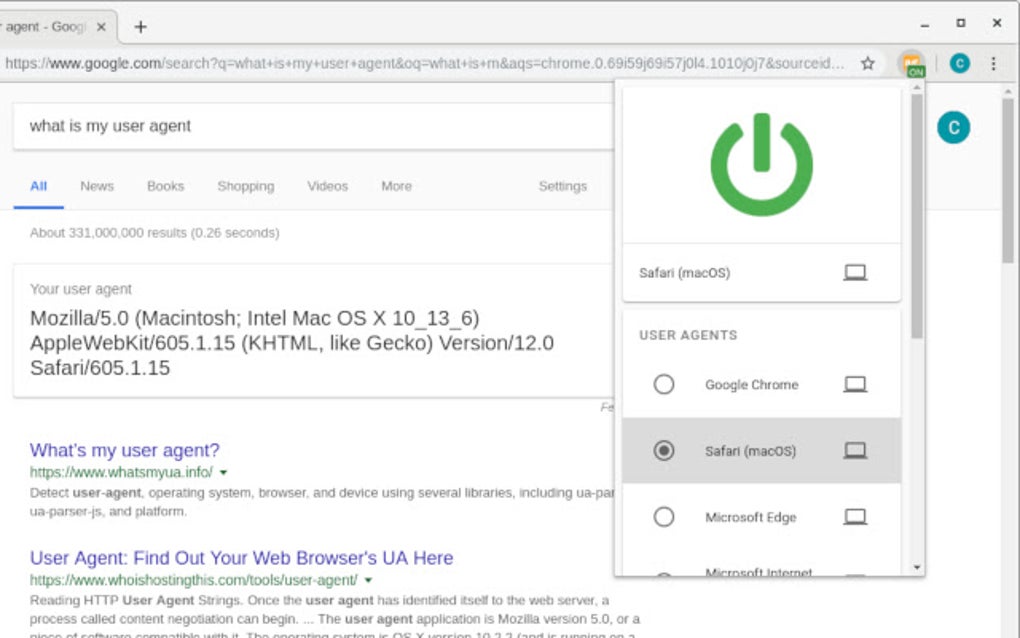This screenshot has width=1020, height=638.
Task: Click the Settings link below the search bar
Action: [x=562, y=186]
